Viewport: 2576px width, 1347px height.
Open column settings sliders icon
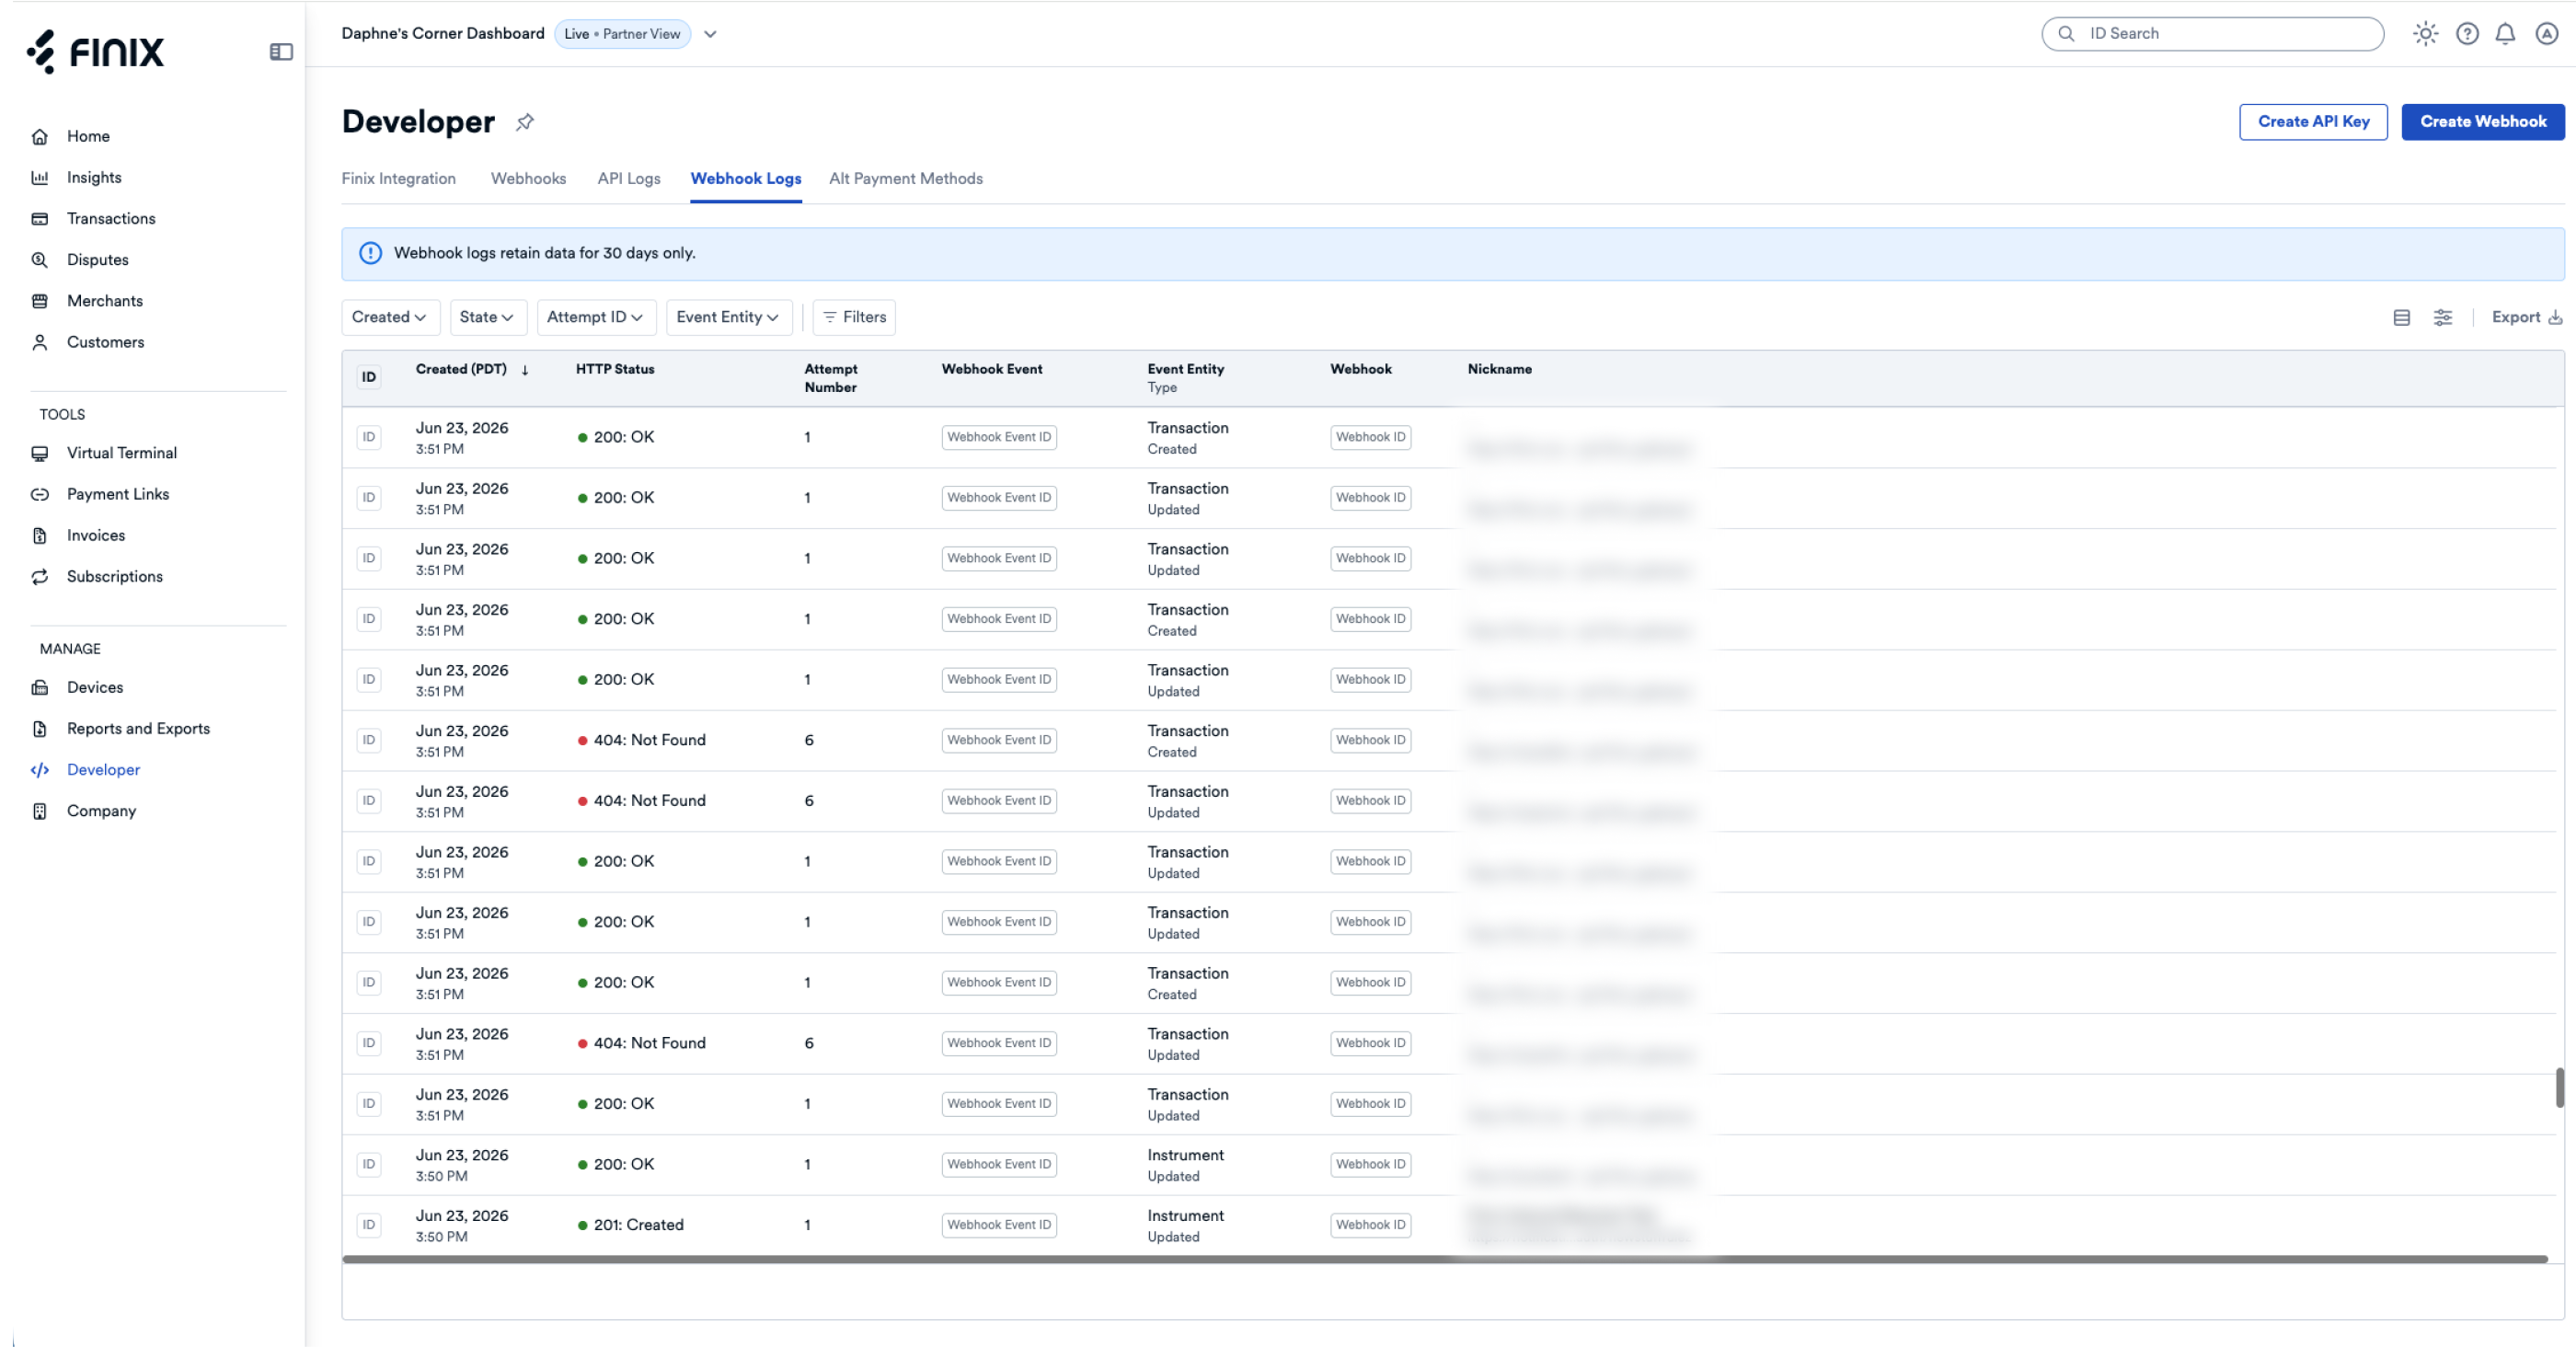[2442, 318]
